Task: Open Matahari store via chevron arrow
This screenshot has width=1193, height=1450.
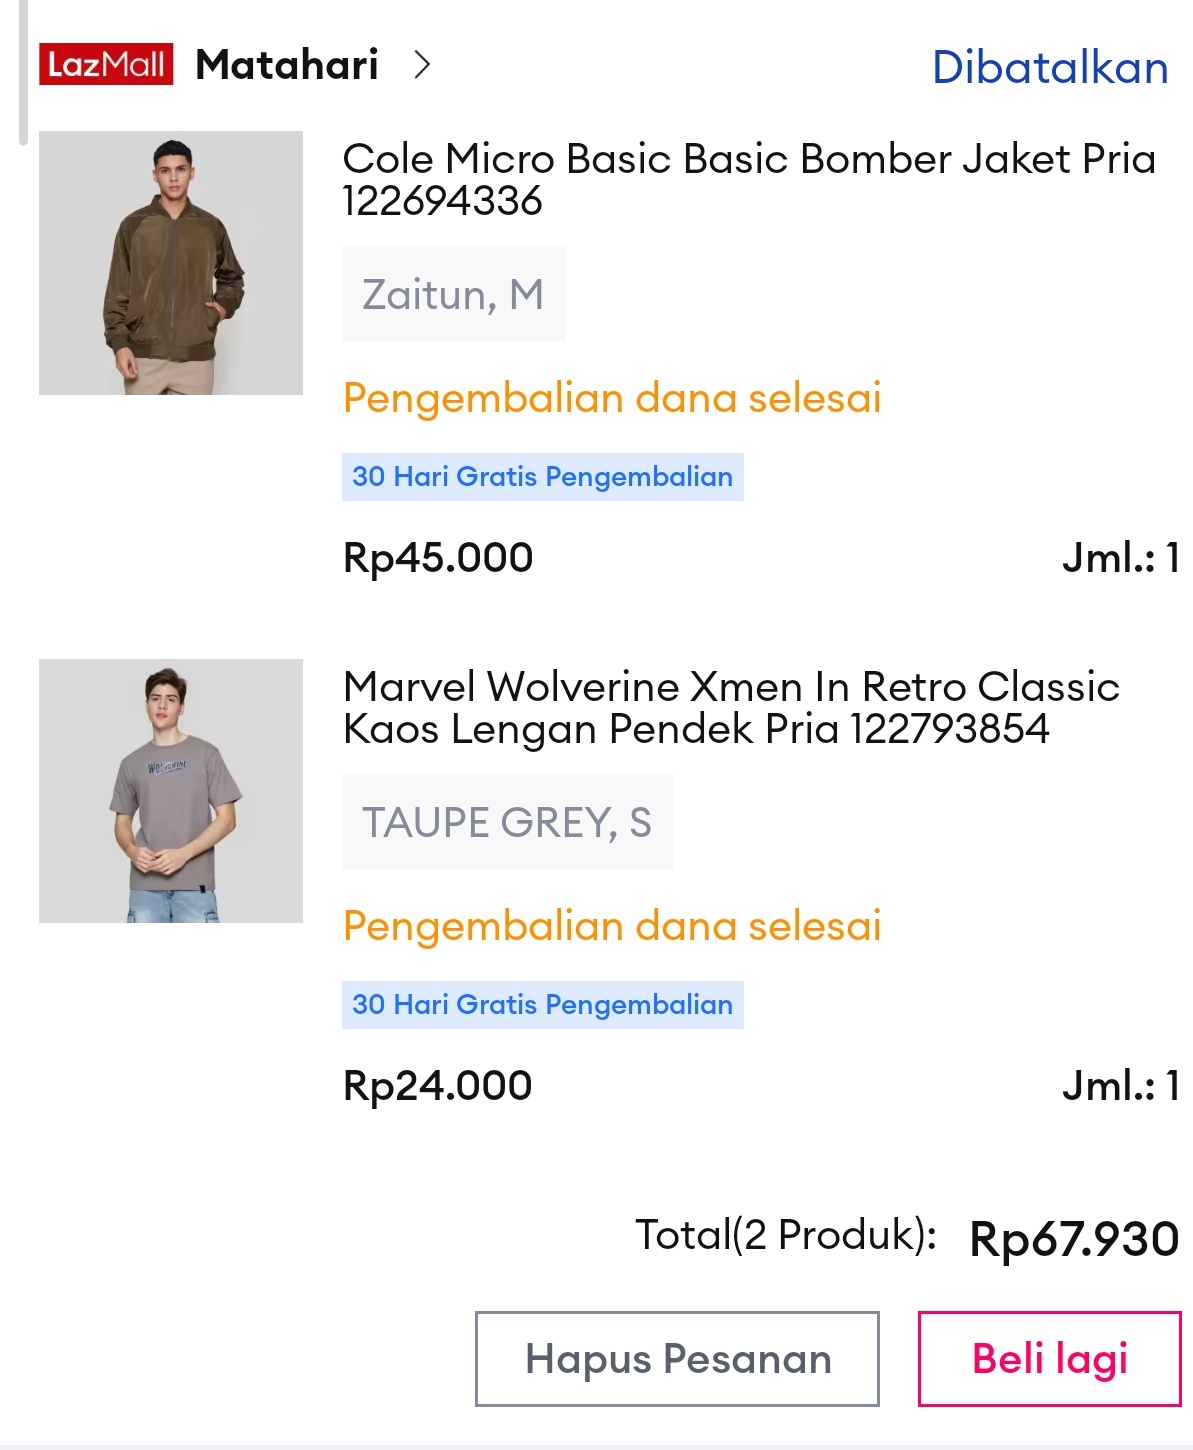Action: click(x=422, y=65)
